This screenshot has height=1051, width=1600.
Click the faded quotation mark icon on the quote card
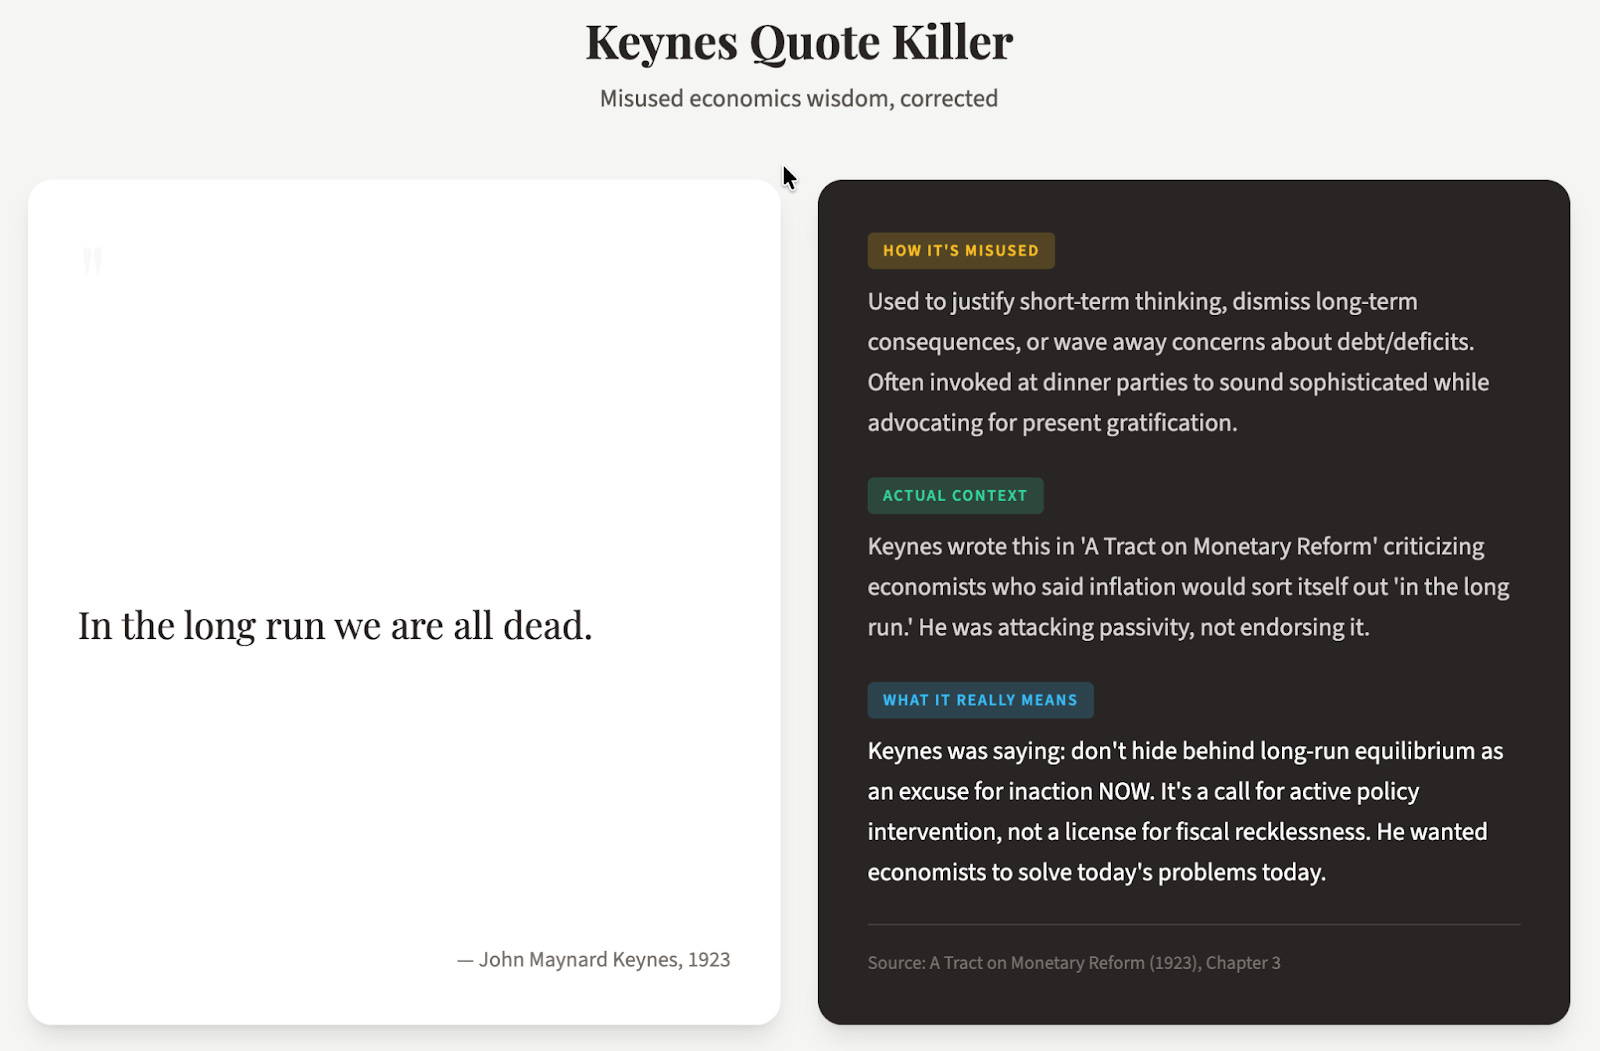pos(92,262)
